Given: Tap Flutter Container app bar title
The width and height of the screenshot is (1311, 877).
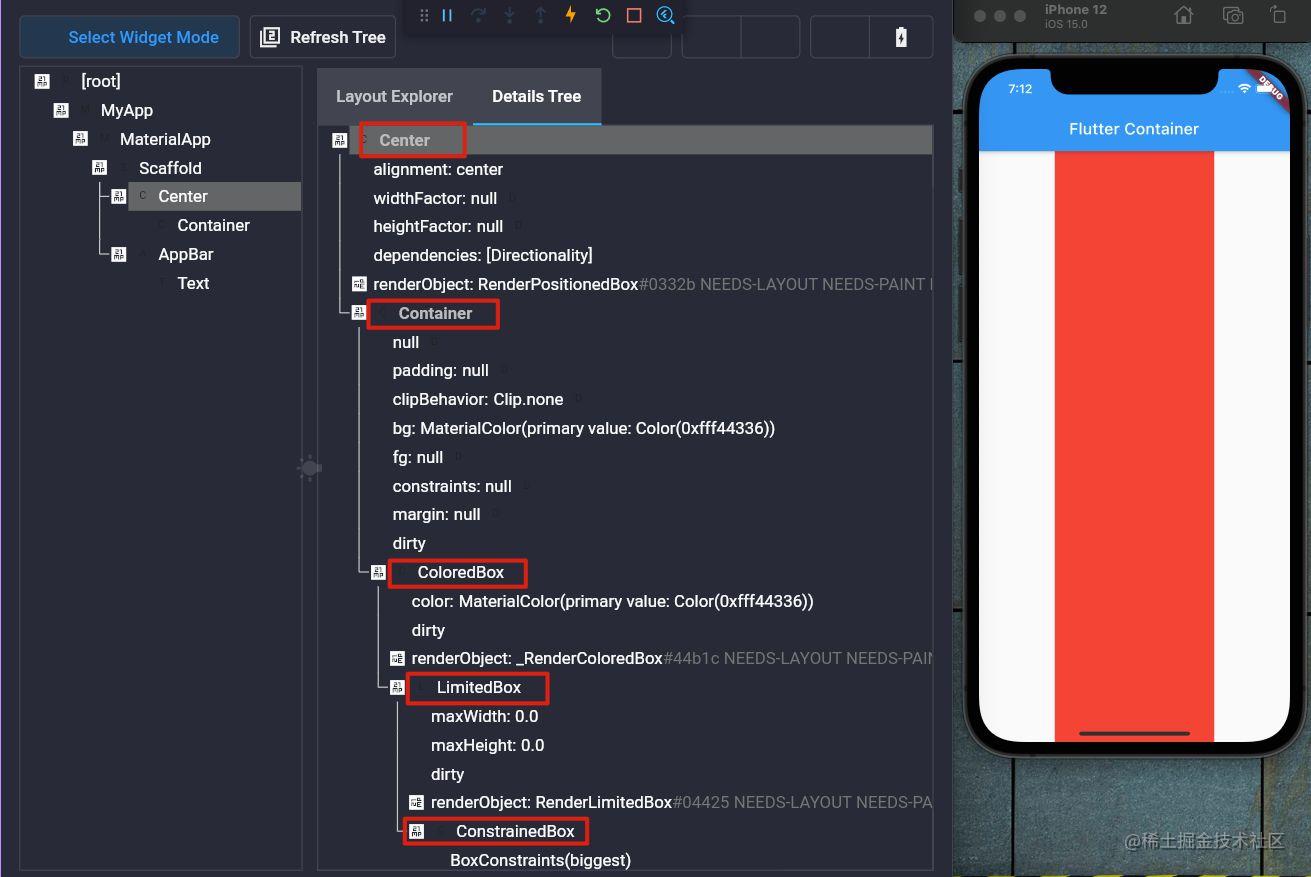Looking at the screenshot, I should 1134,128.
